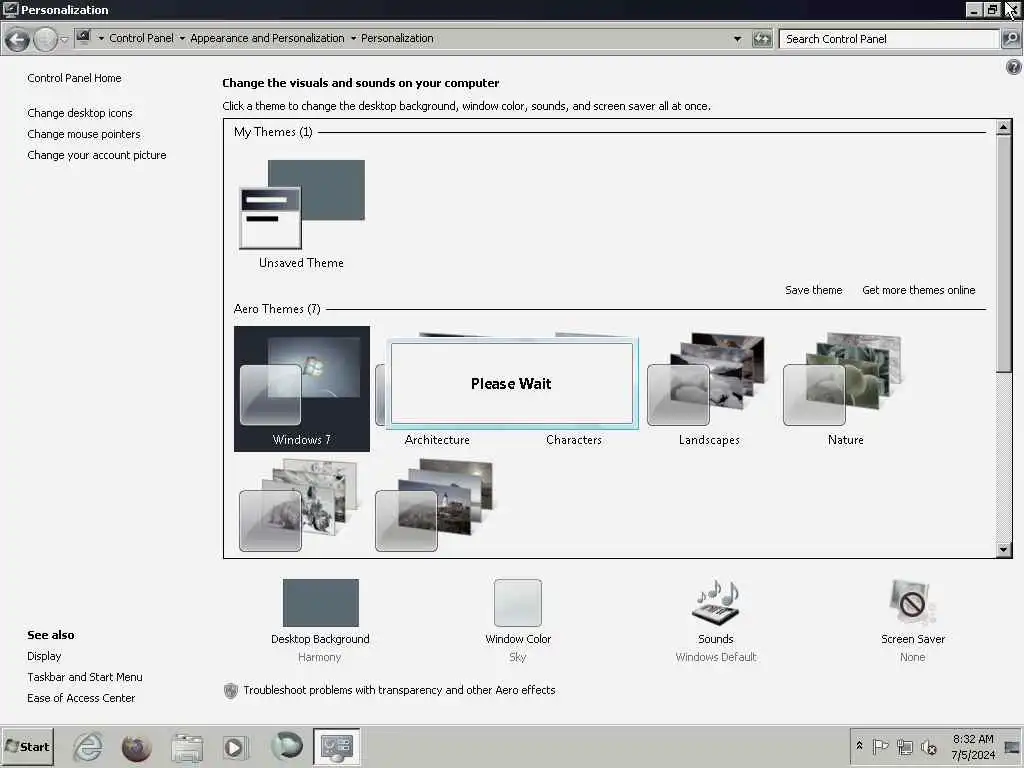The width and height of the screenshot is (1024, 768).
Task: Open Display under See also
Action: click(x=44, y=656)
